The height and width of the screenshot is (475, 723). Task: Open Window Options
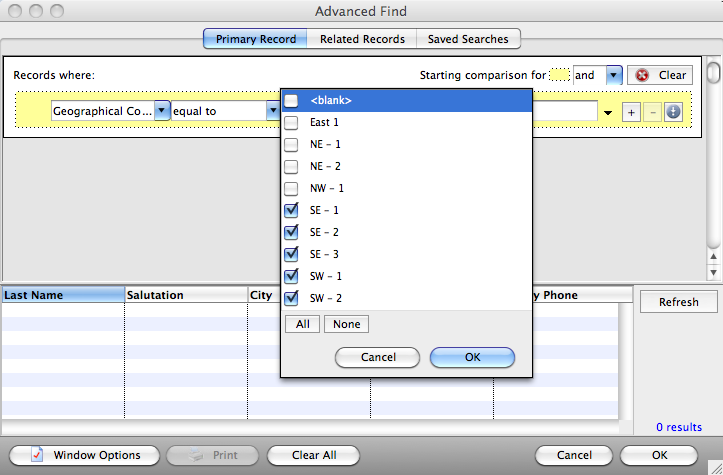coord(84,455)
